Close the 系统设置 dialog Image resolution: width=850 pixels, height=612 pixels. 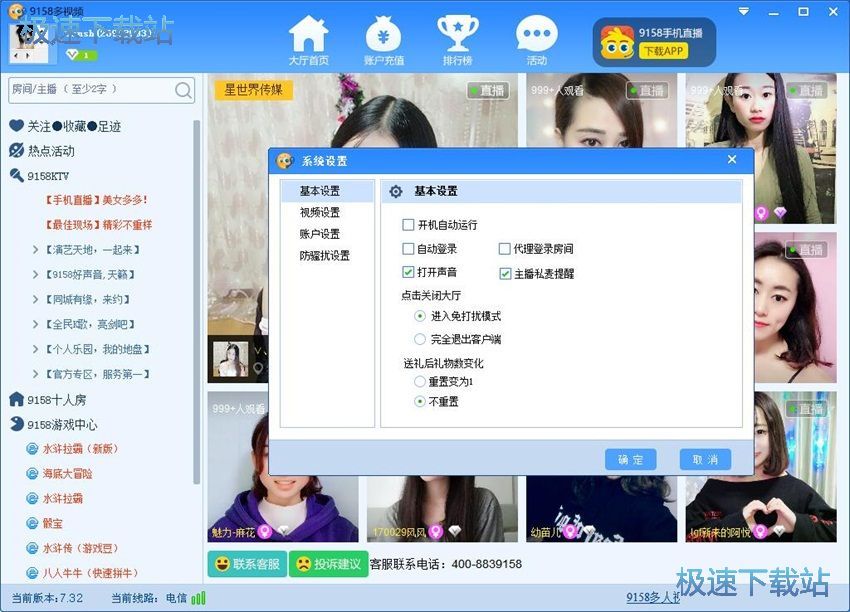732,159
